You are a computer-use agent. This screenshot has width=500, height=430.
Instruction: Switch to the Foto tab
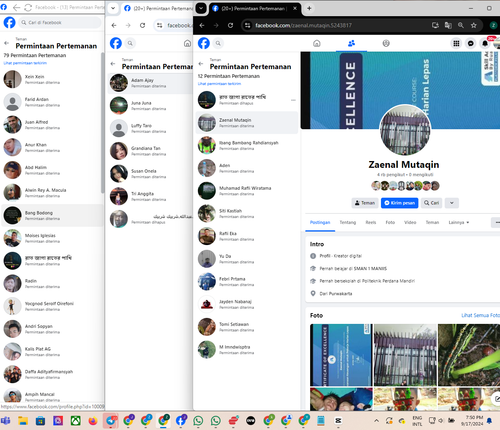point(390,222)
